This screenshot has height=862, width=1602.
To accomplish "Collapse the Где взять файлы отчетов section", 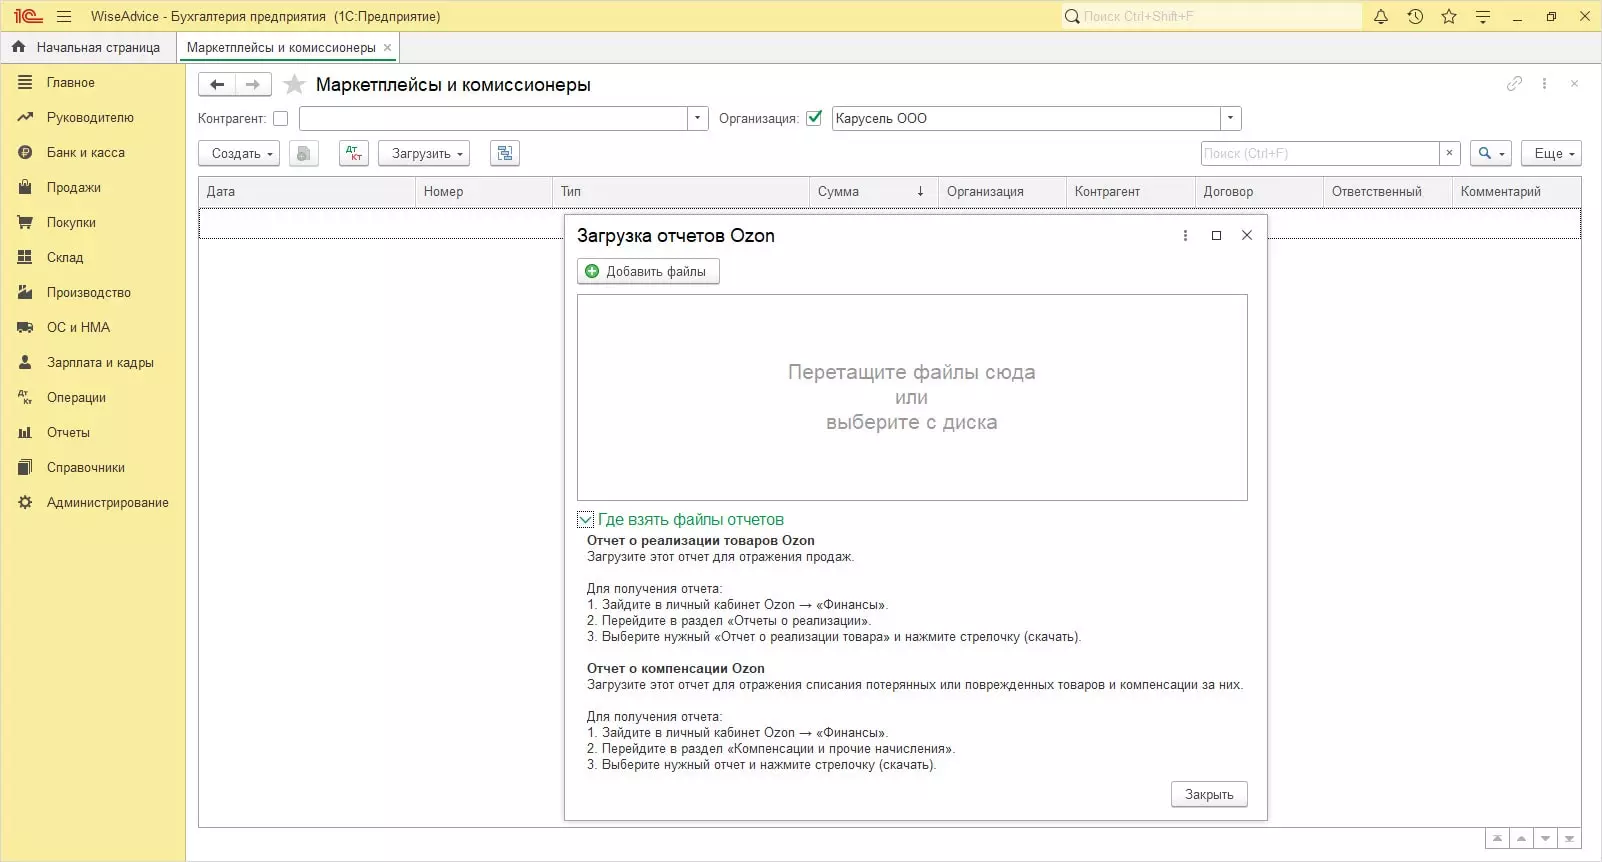I will click(x=585, y=520).
